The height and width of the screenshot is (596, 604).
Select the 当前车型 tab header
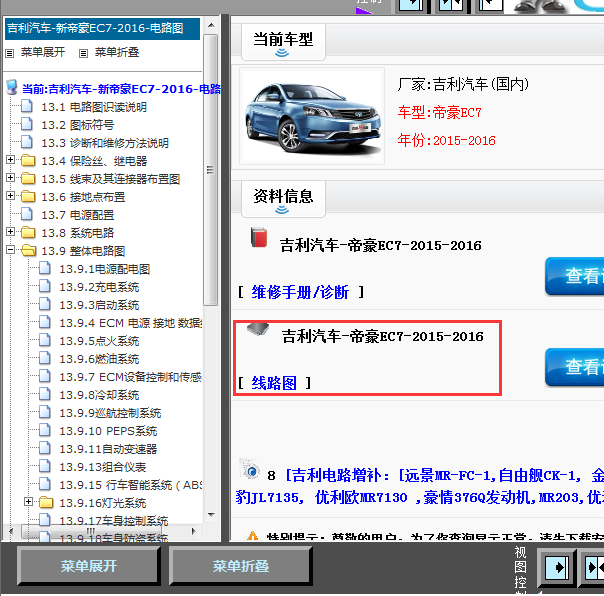tap(283, 42)
